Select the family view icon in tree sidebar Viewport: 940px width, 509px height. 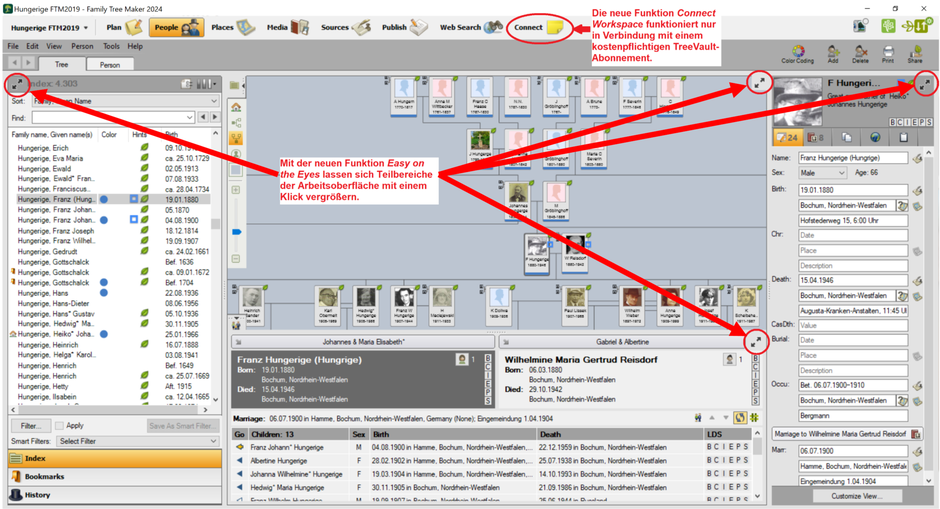point(236,138)
